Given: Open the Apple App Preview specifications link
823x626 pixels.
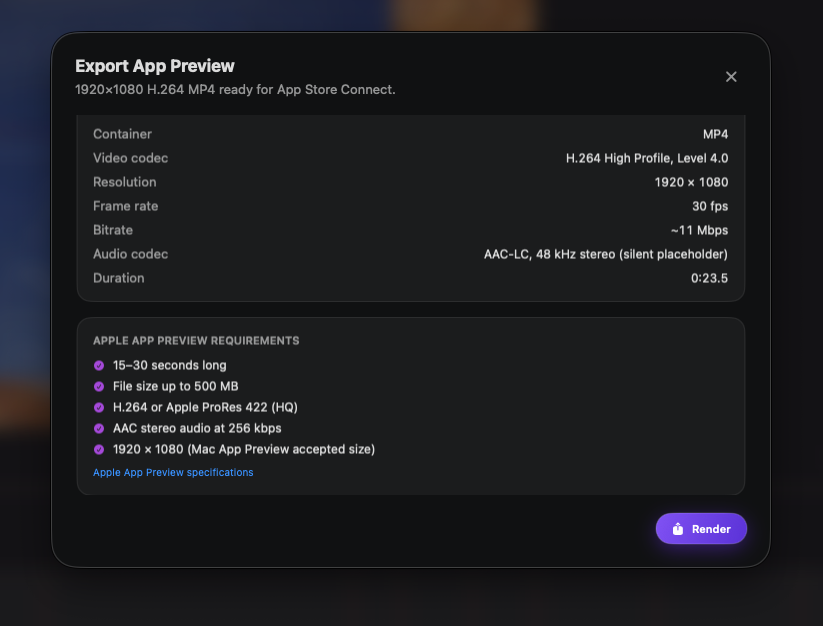Looking at the screenshot, I should (173, 472).
